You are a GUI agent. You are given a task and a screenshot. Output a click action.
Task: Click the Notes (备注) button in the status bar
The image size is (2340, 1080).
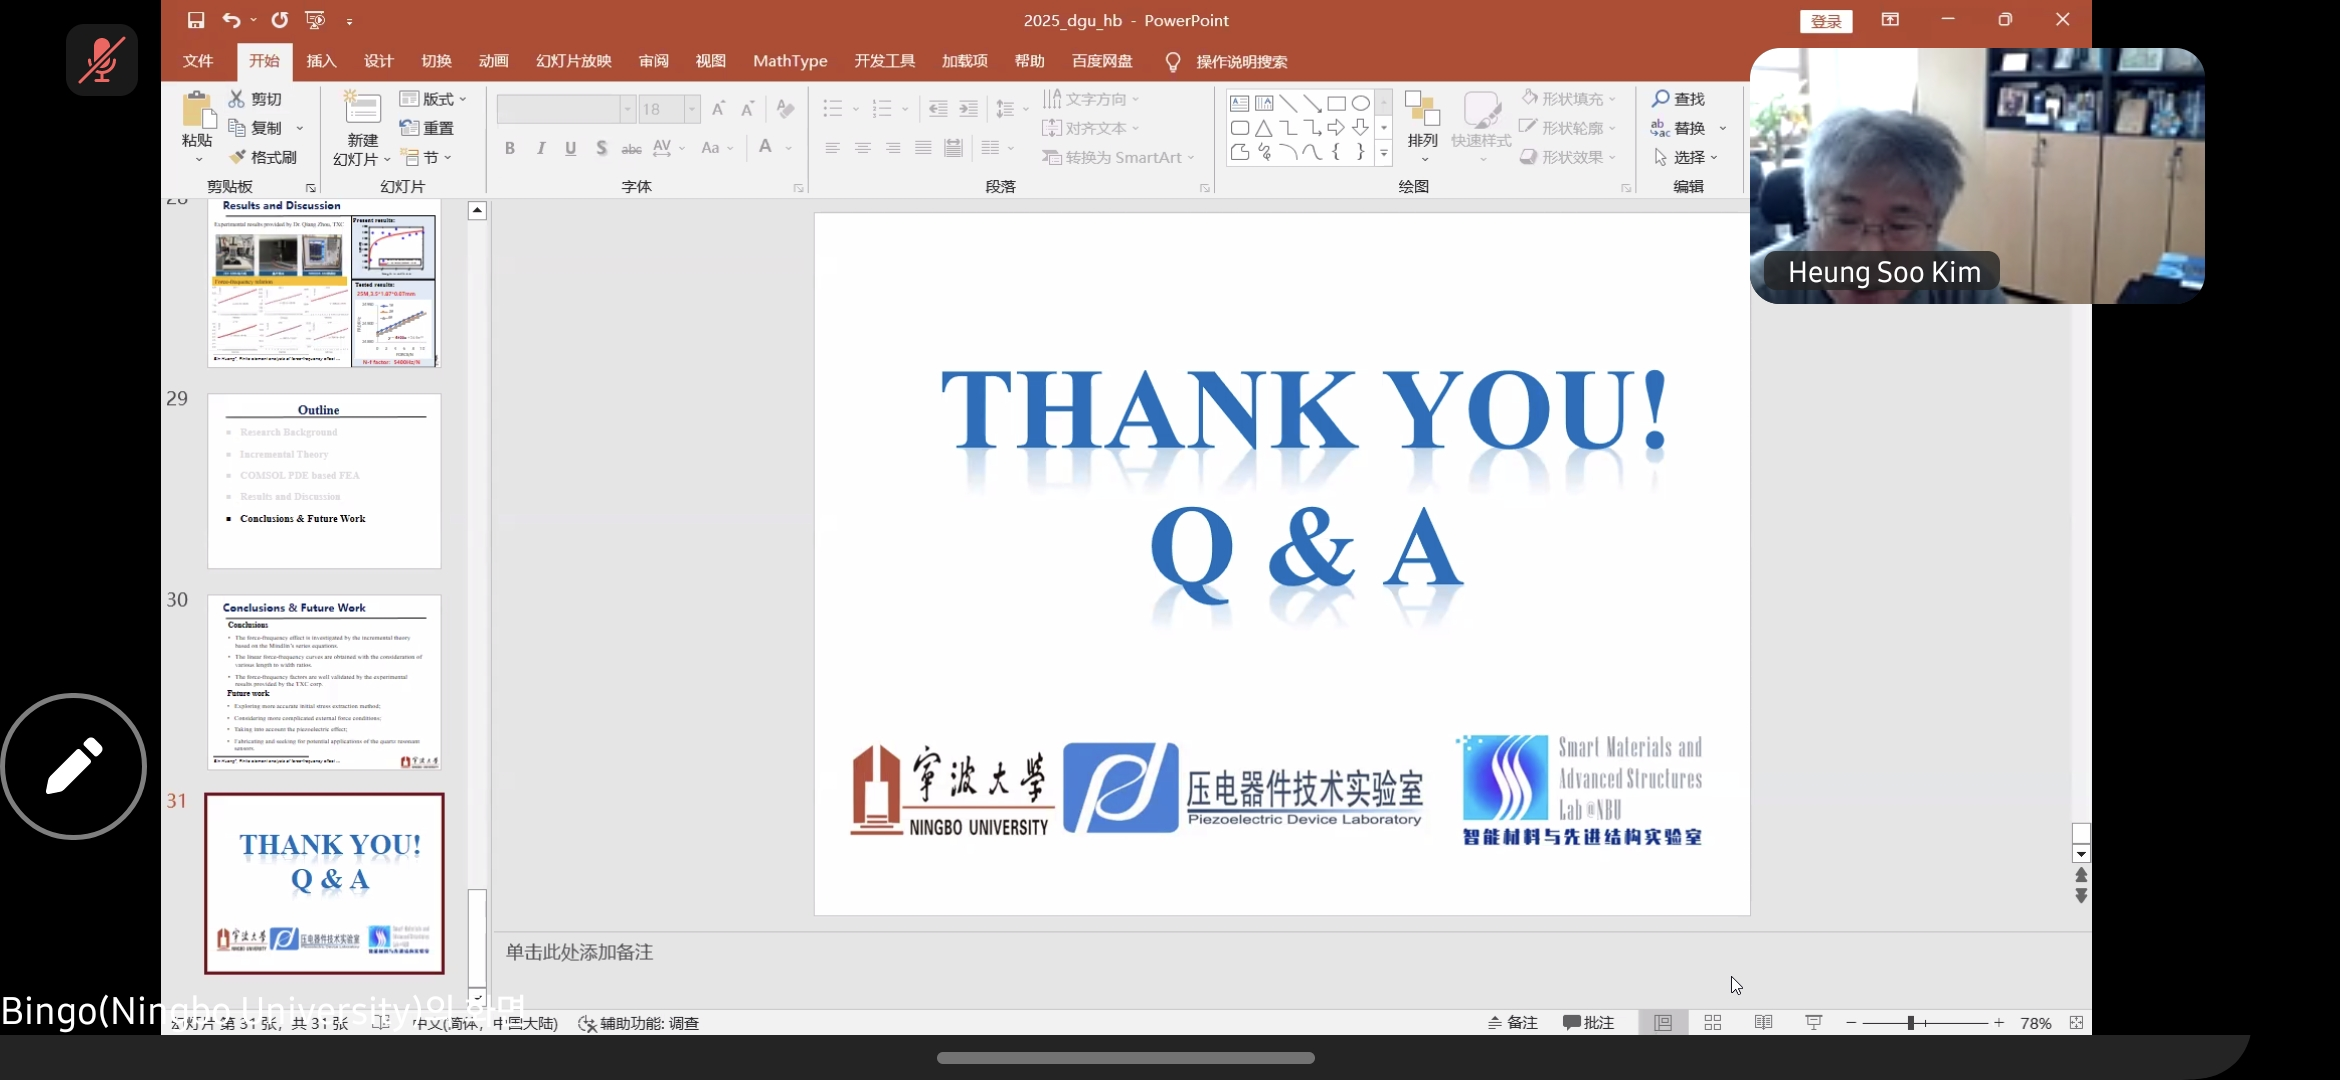click(x=1513, y=1023)
